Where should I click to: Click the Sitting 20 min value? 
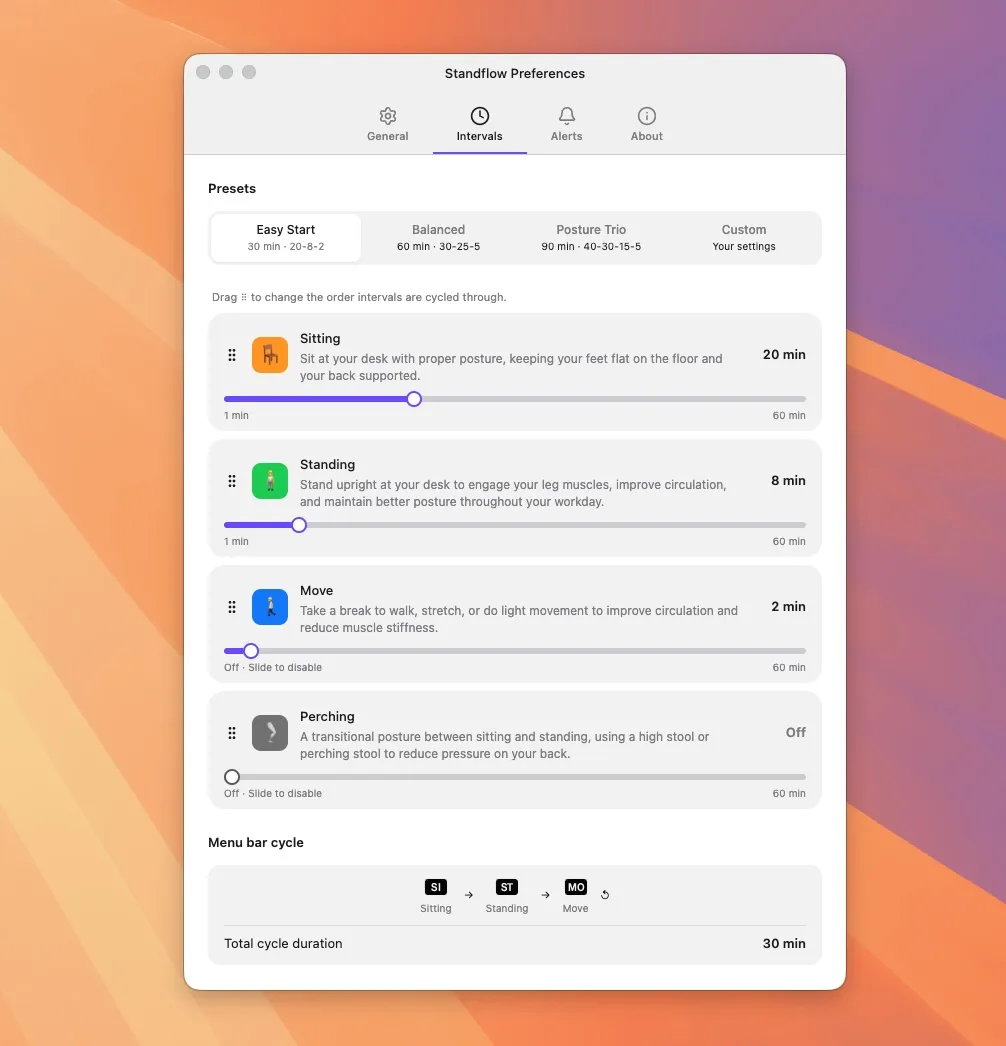coord(784,354)
